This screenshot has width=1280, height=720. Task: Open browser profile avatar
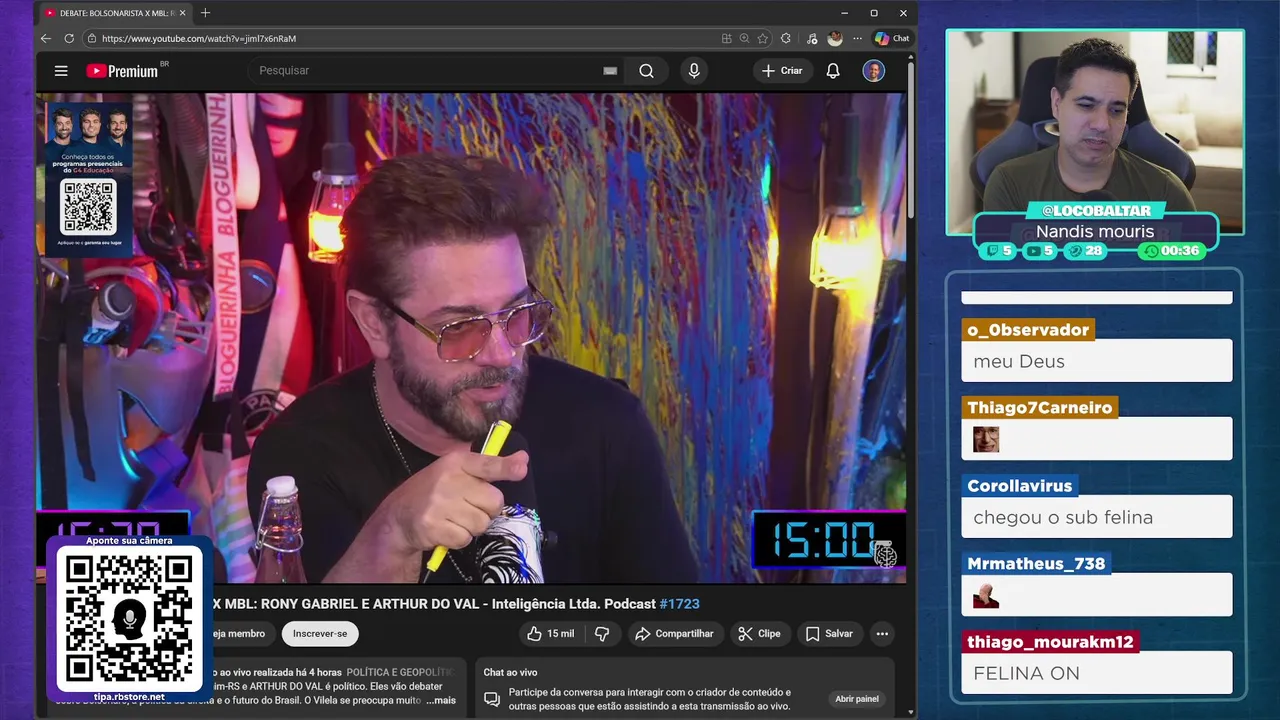coord(835,38)
